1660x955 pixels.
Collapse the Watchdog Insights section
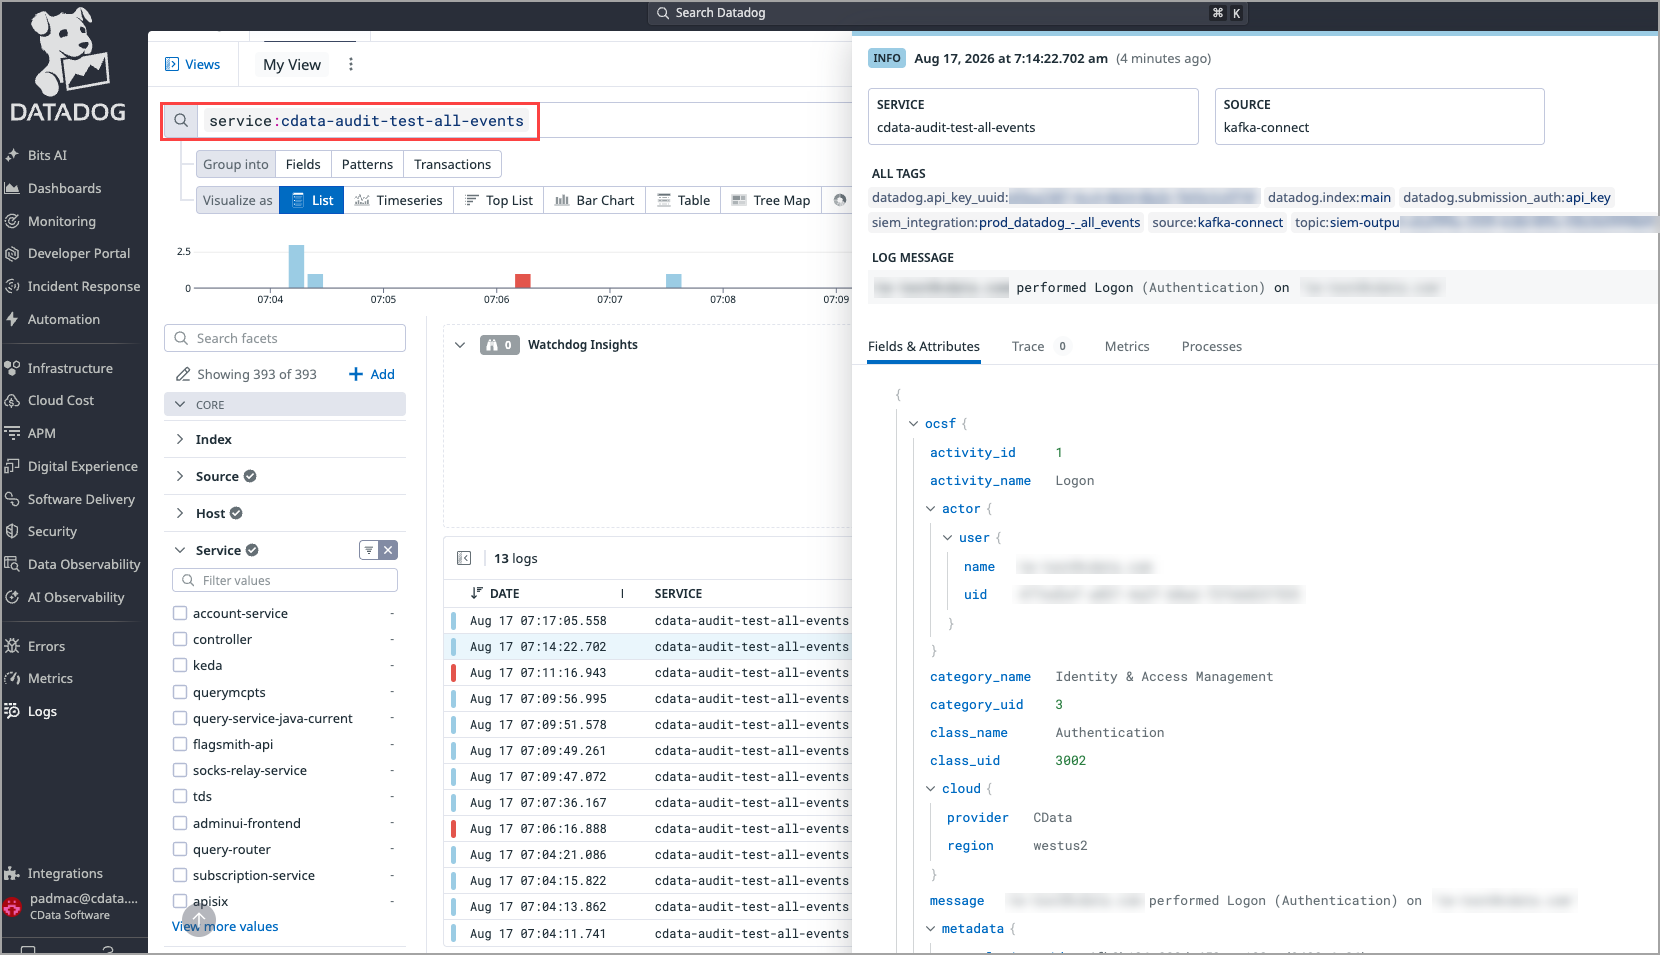[x=460, y=345]
